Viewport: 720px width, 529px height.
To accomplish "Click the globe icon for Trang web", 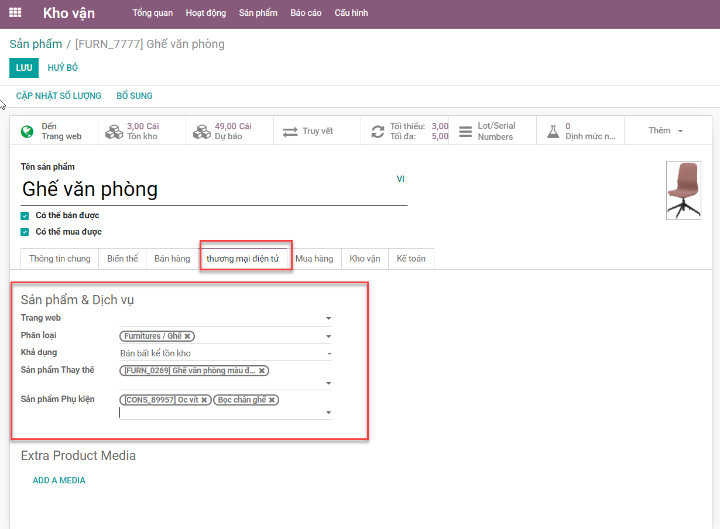I will pyautogui.click(x=26, y=132).
